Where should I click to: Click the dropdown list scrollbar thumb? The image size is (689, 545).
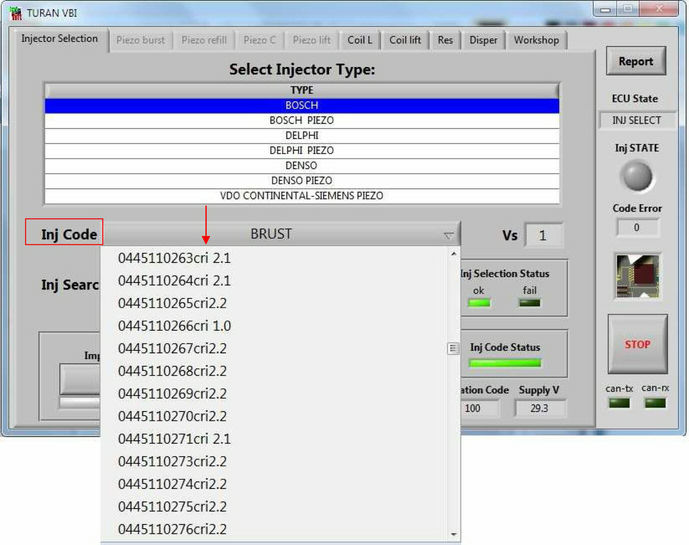[453, 348]
